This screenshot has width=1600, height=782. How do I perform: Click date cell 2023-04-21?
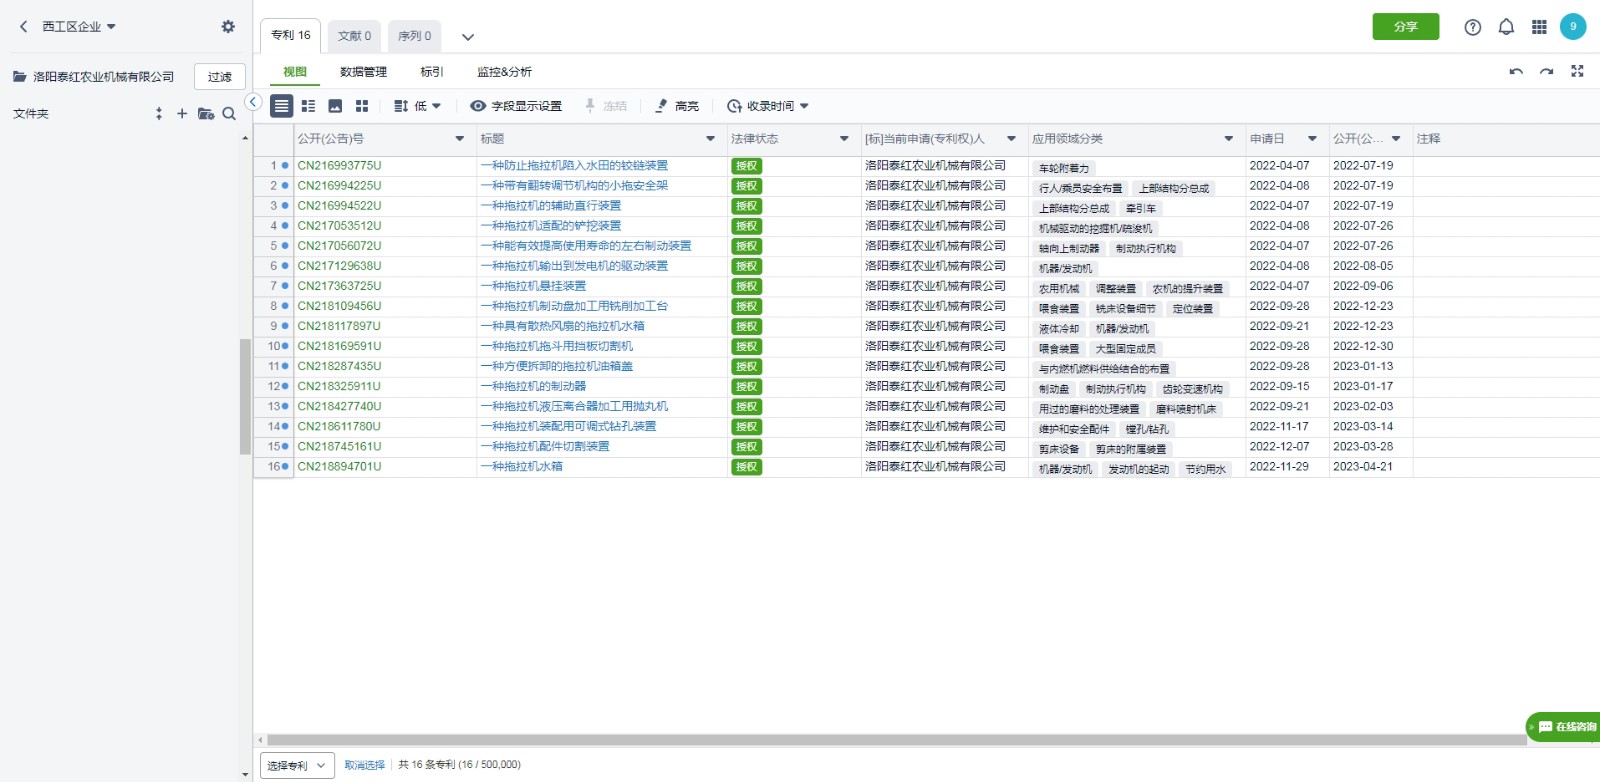click(1363, 467)
